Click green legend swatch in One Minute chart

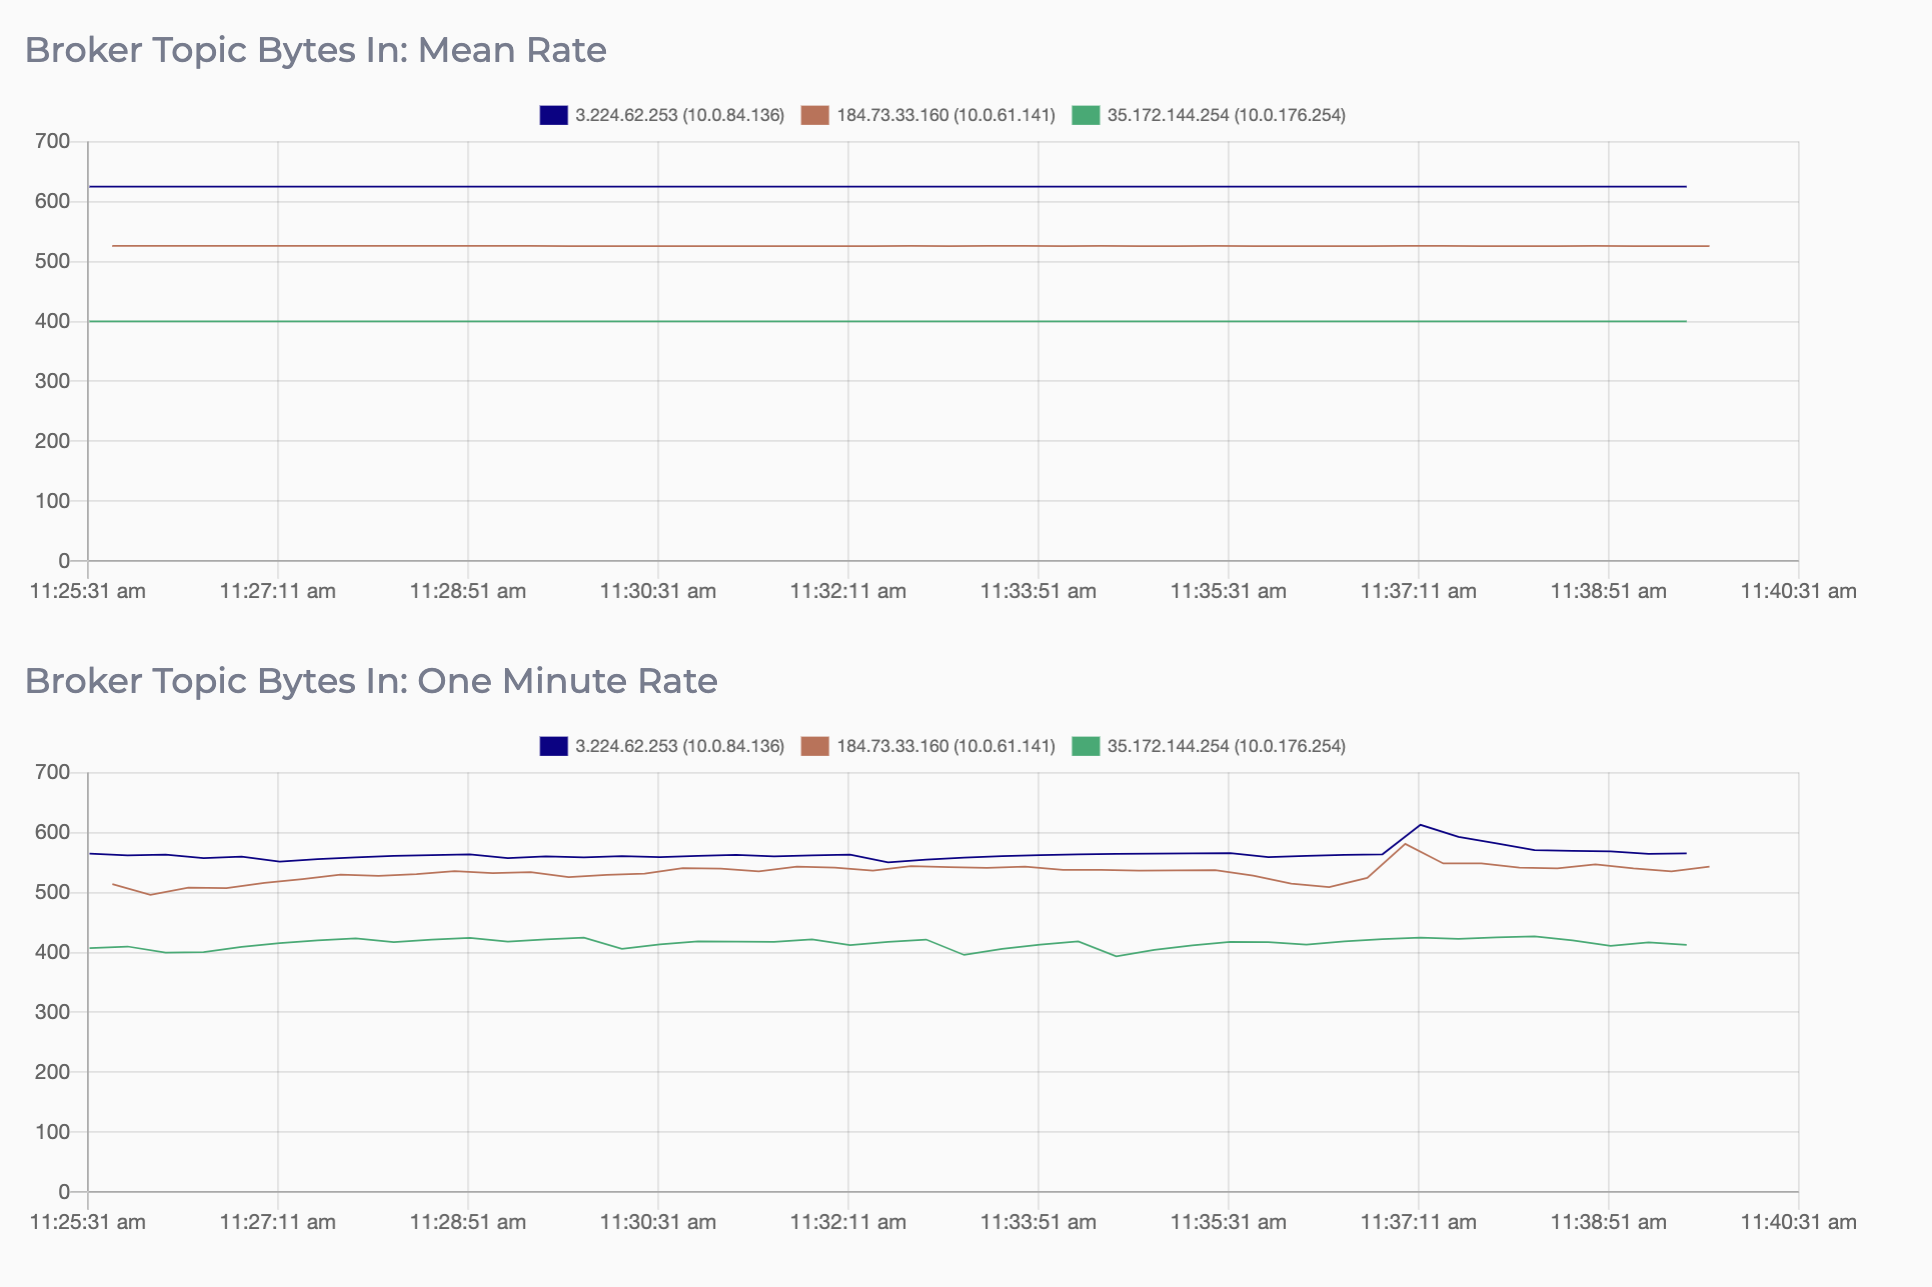1085,746
